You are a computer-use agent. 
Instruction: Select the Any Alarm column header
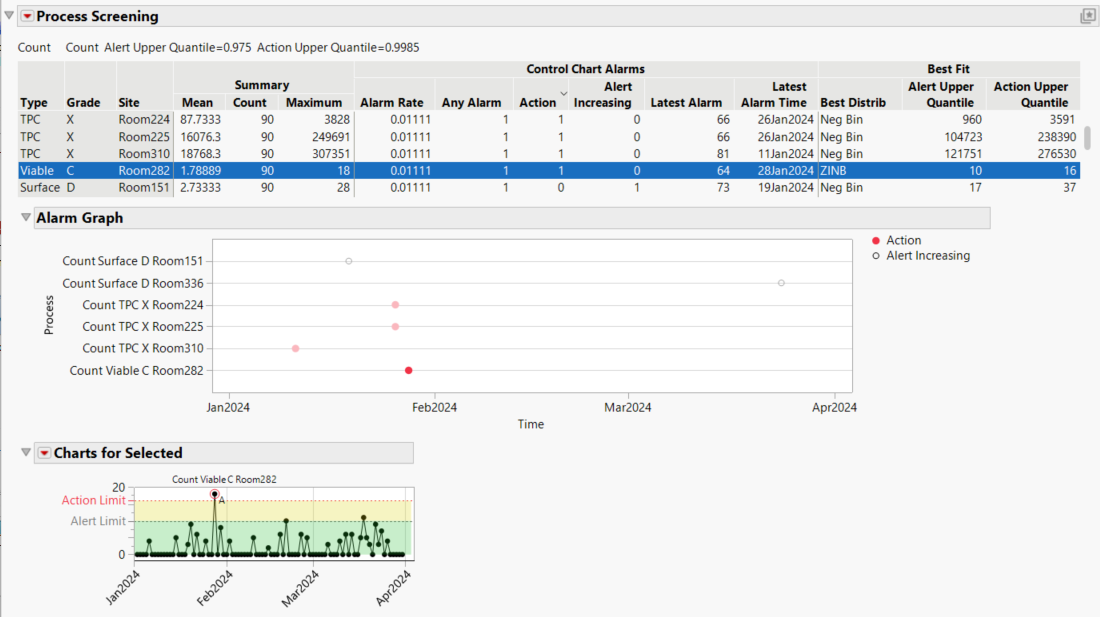pos(471,102)
